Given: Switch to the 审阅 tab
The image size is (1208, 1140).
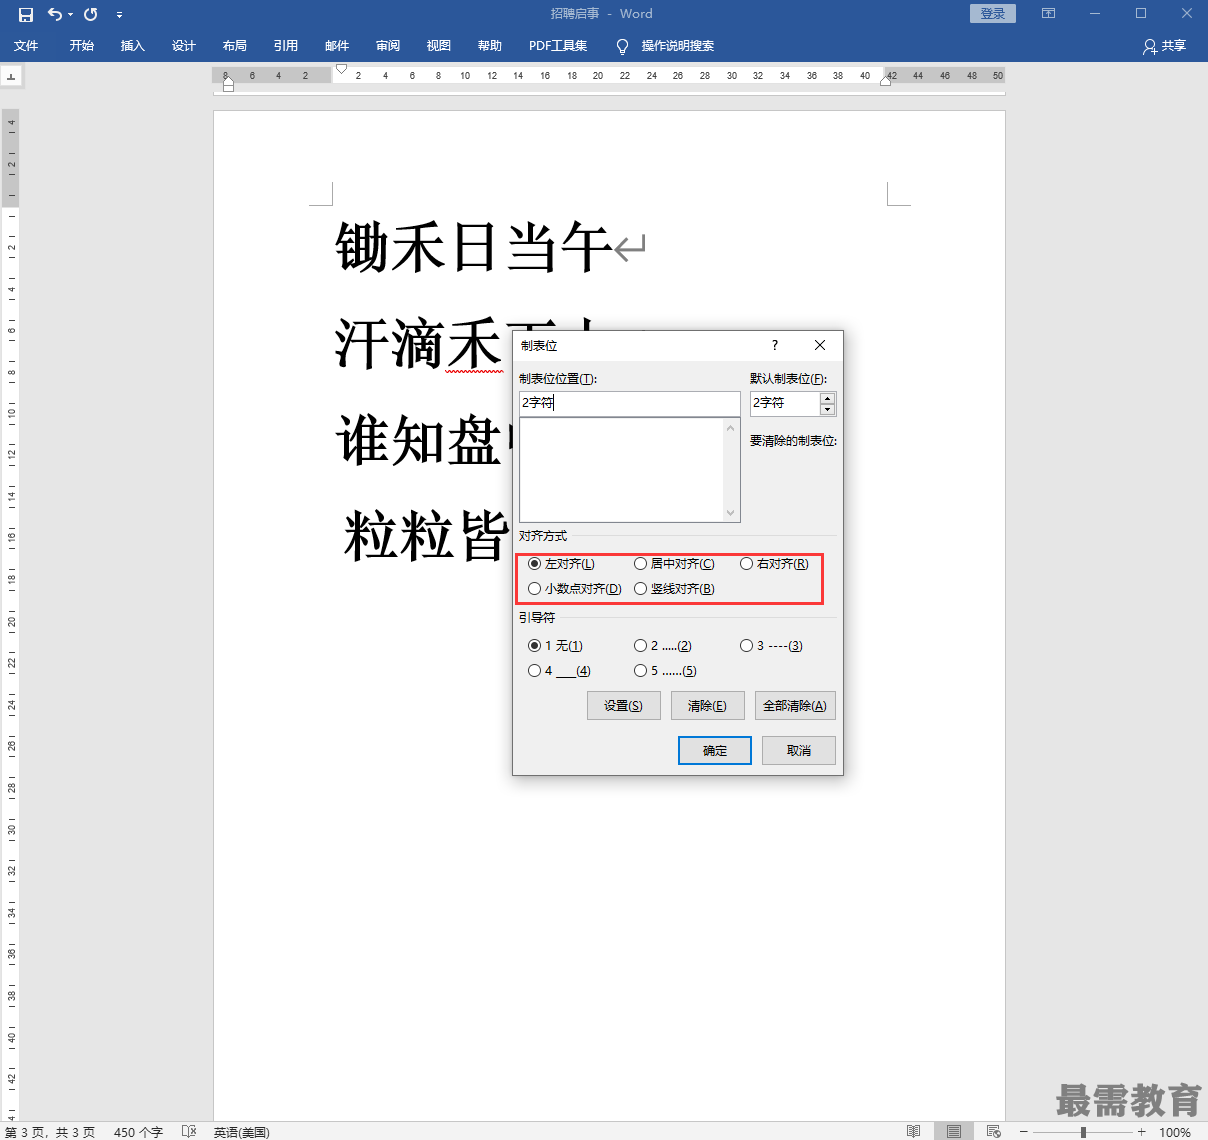Looking at the screenshot, I should (388, 46).
